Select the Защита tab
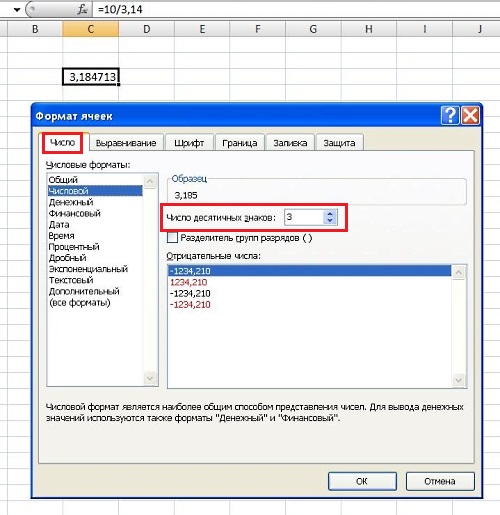Viewport: 500px width, 515px height. pos(339,143)
